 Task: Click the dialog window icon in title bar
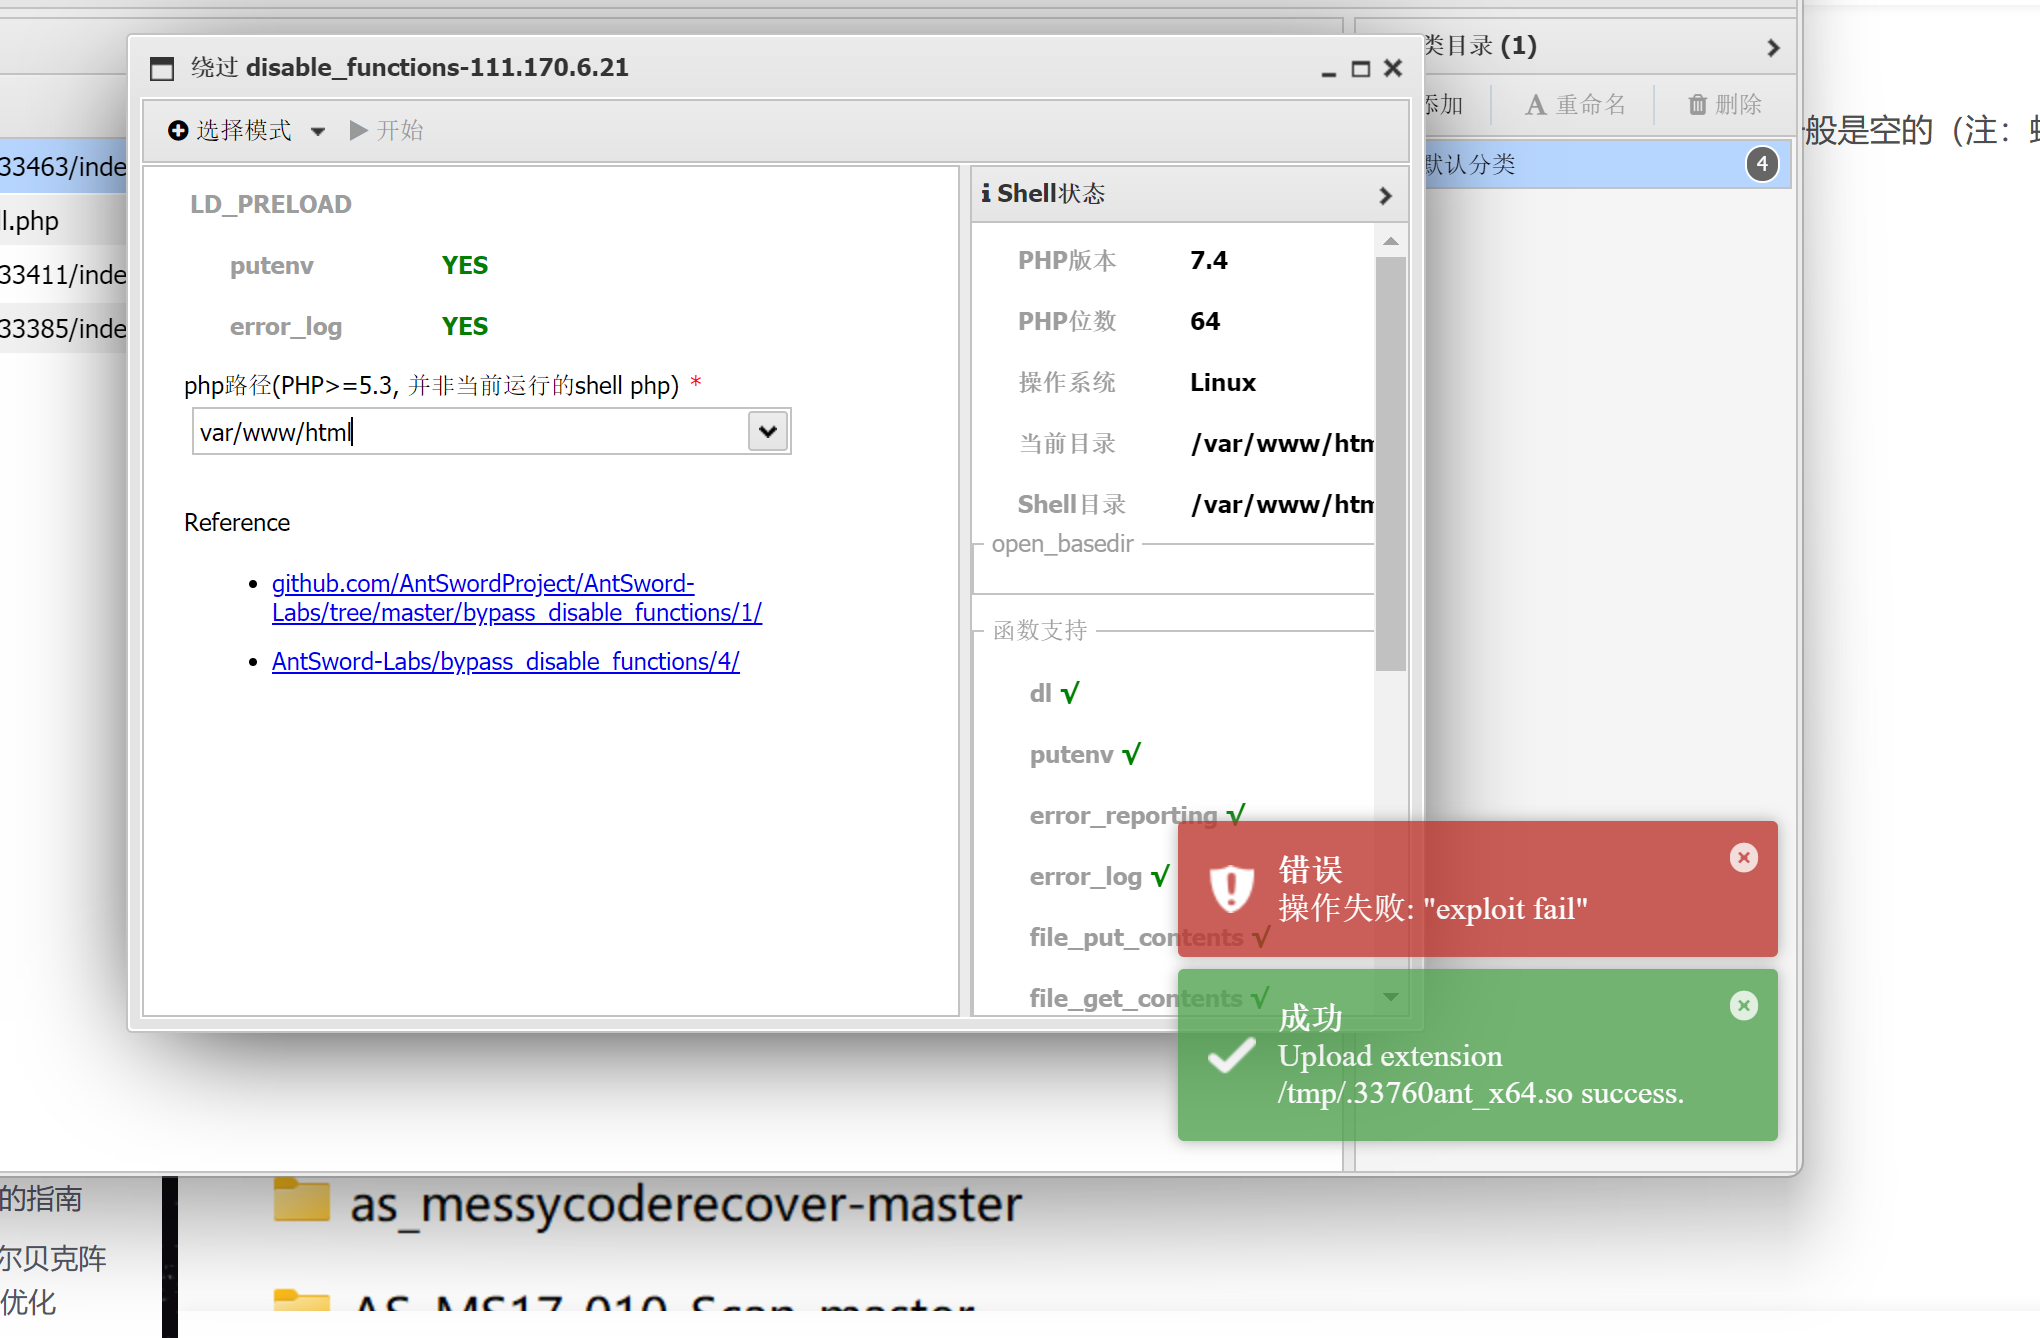coord(162,68)
